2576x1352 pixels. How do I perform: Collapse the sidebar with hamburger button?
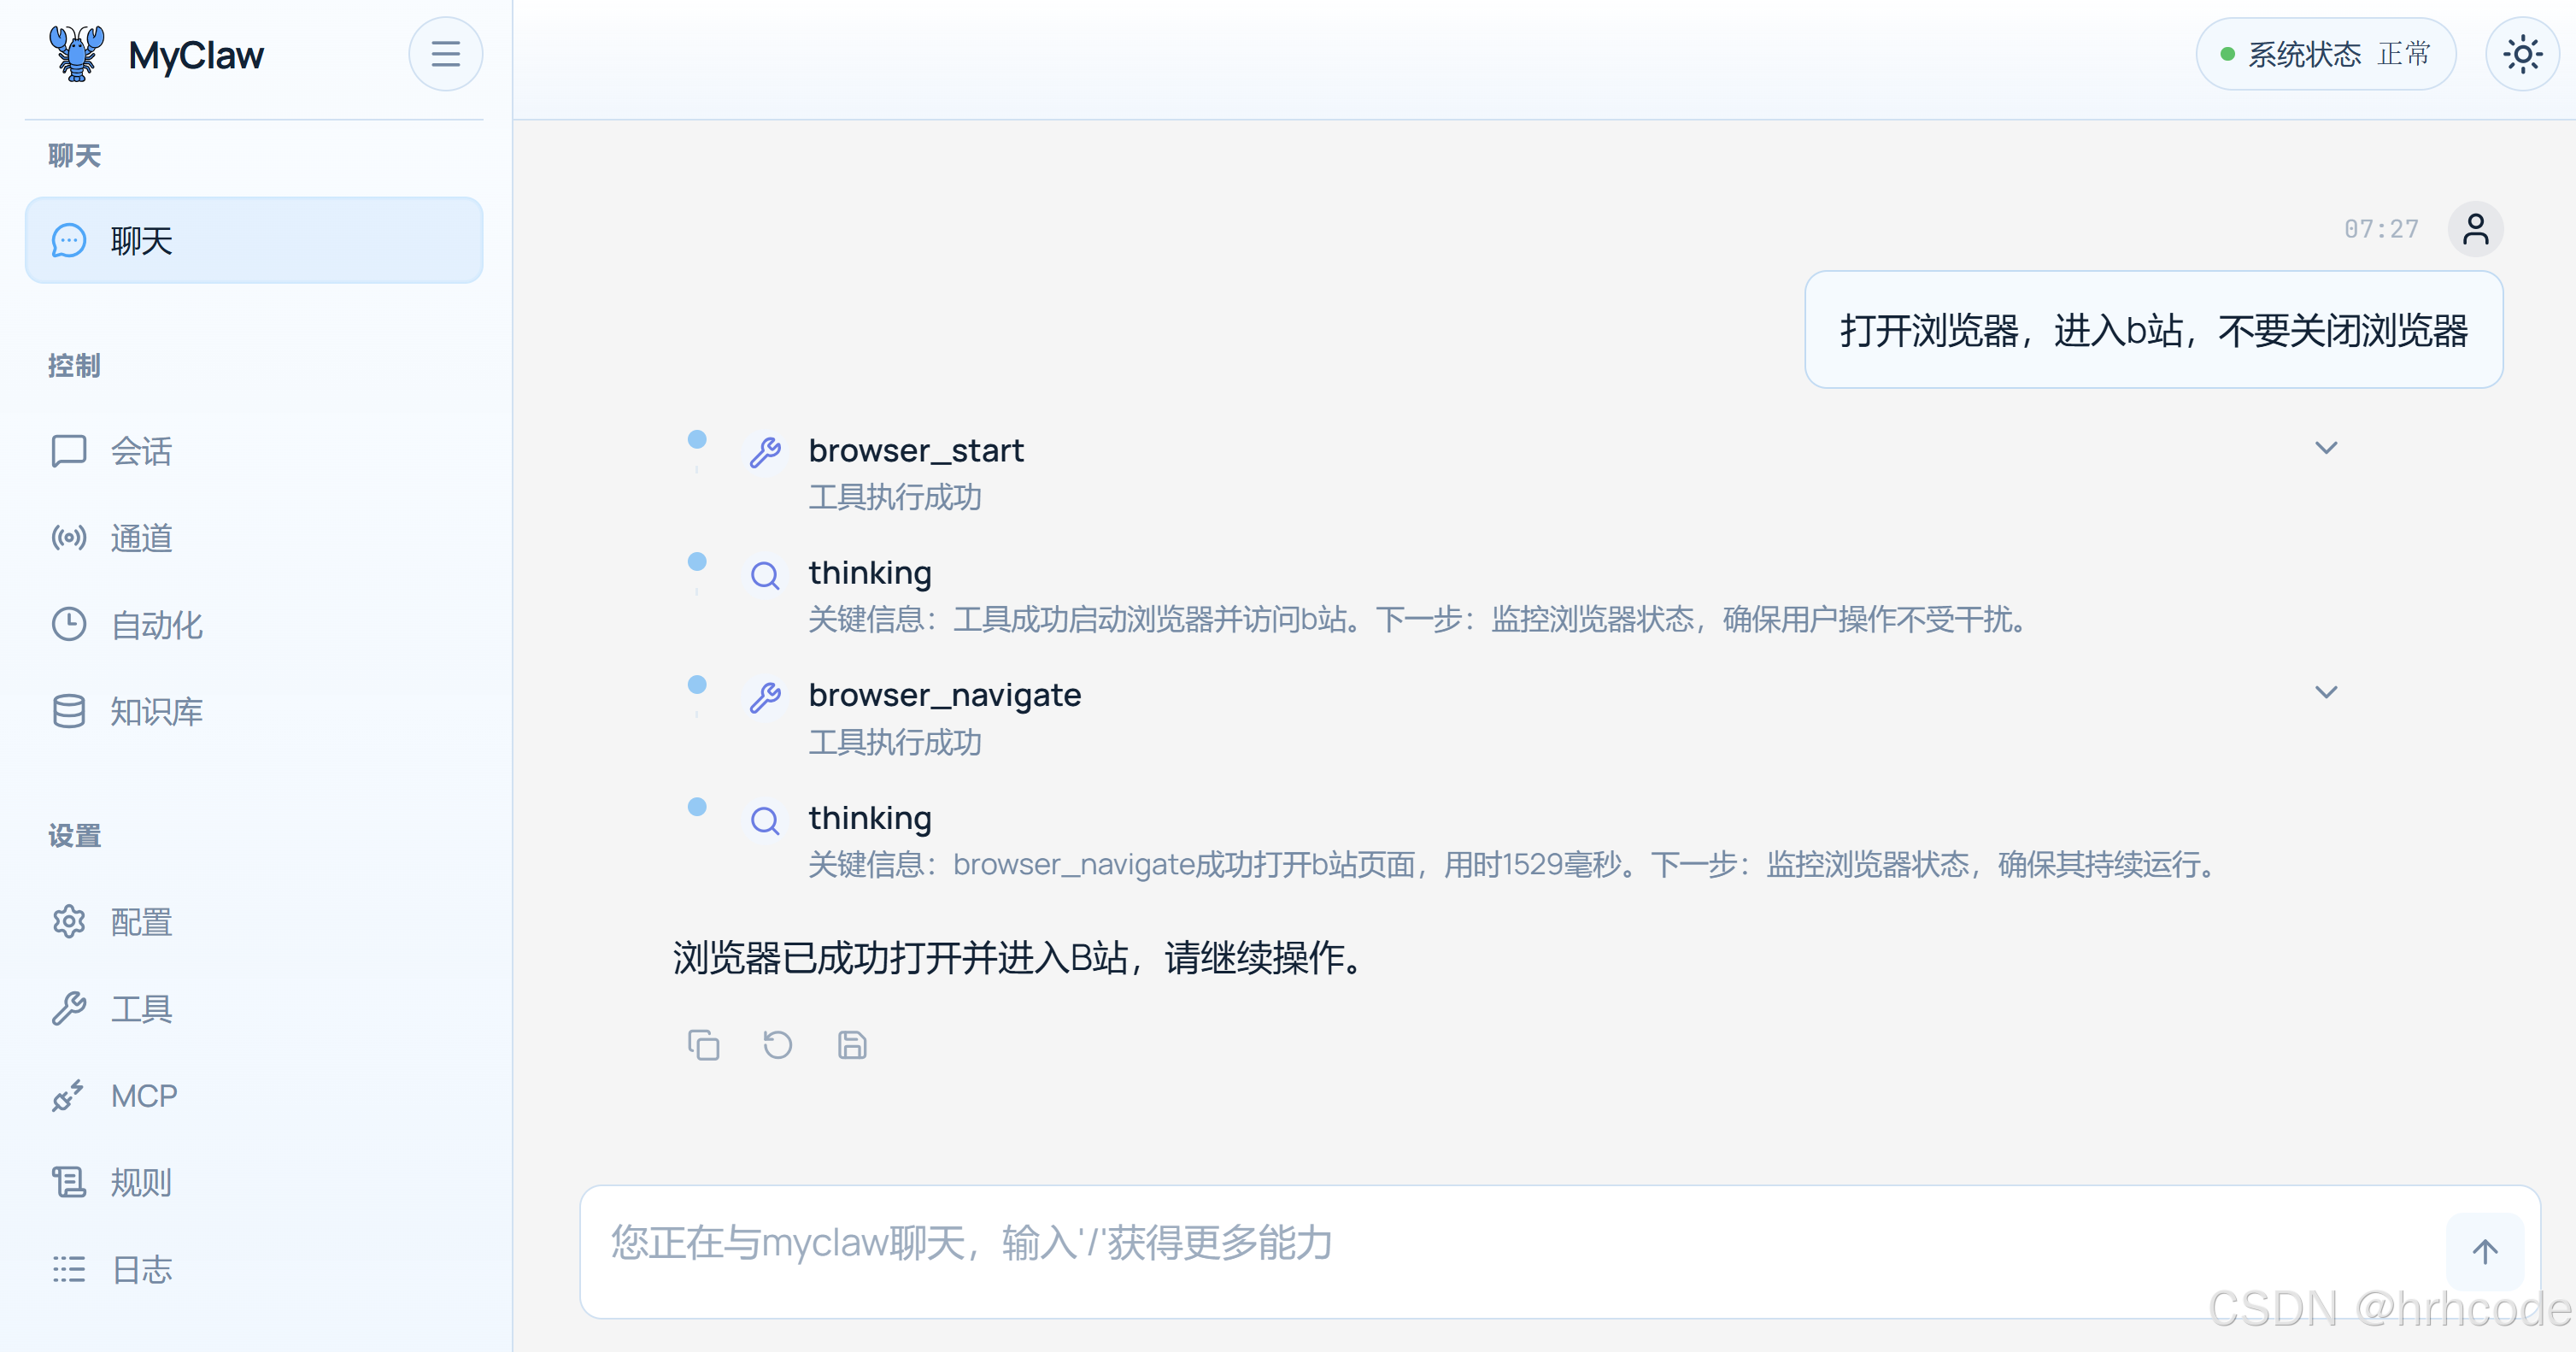[445, 54]
